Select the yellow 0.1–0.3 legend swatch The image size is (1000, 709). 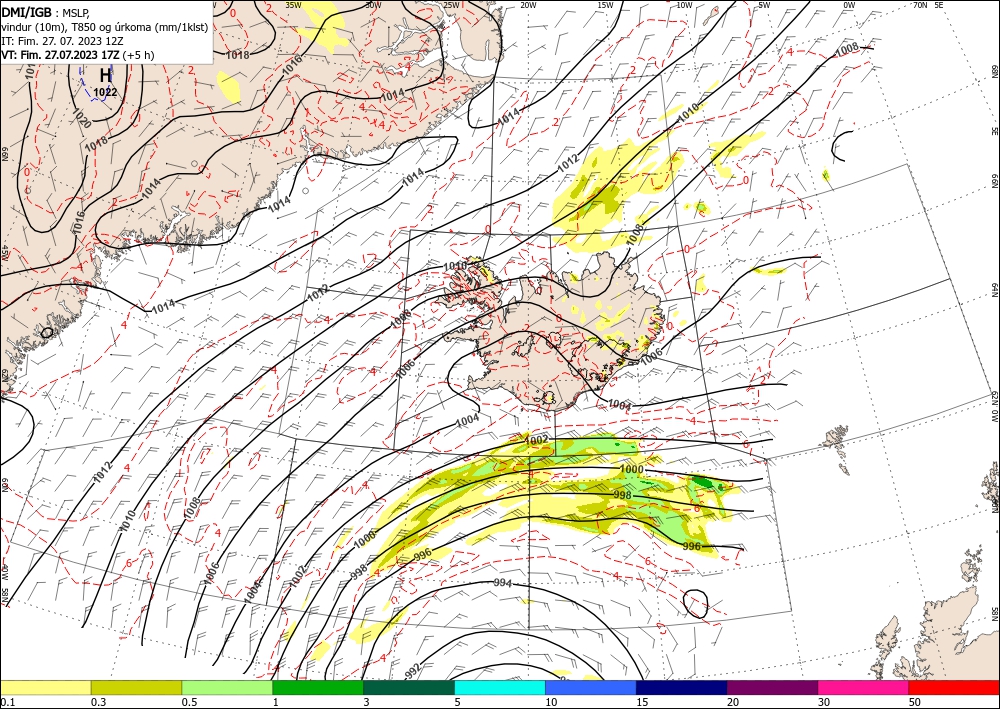(x=45, y=687)
